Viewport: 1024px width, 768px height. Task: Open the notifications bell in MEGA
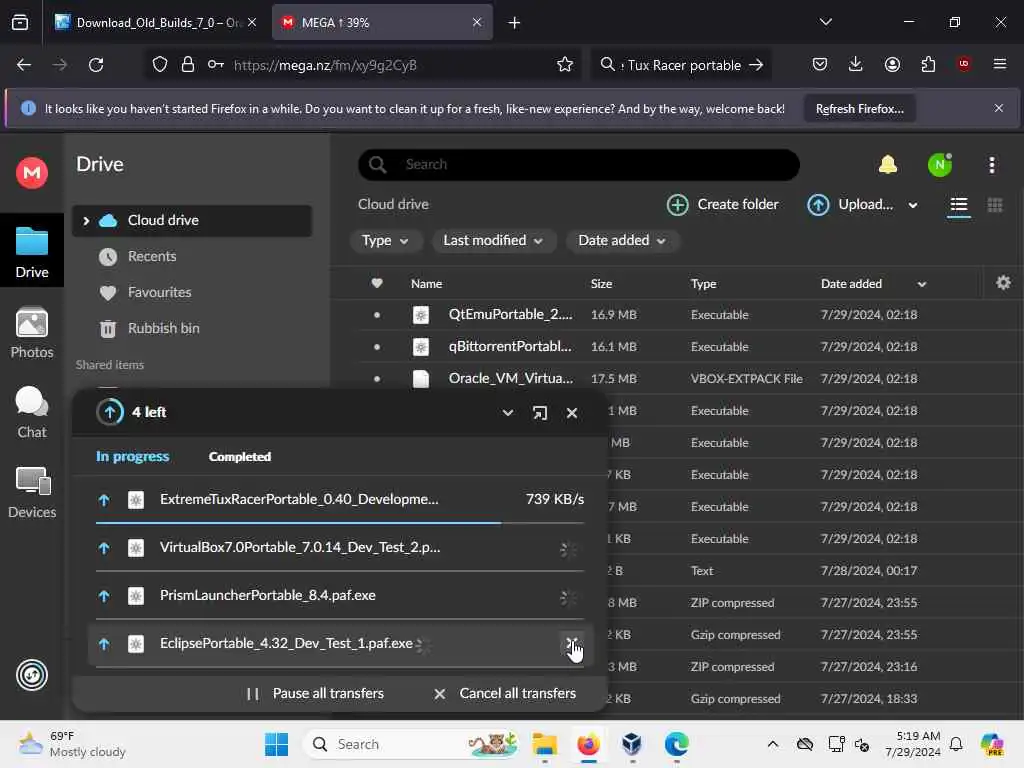pyautogui.click(x=888, y=165)
